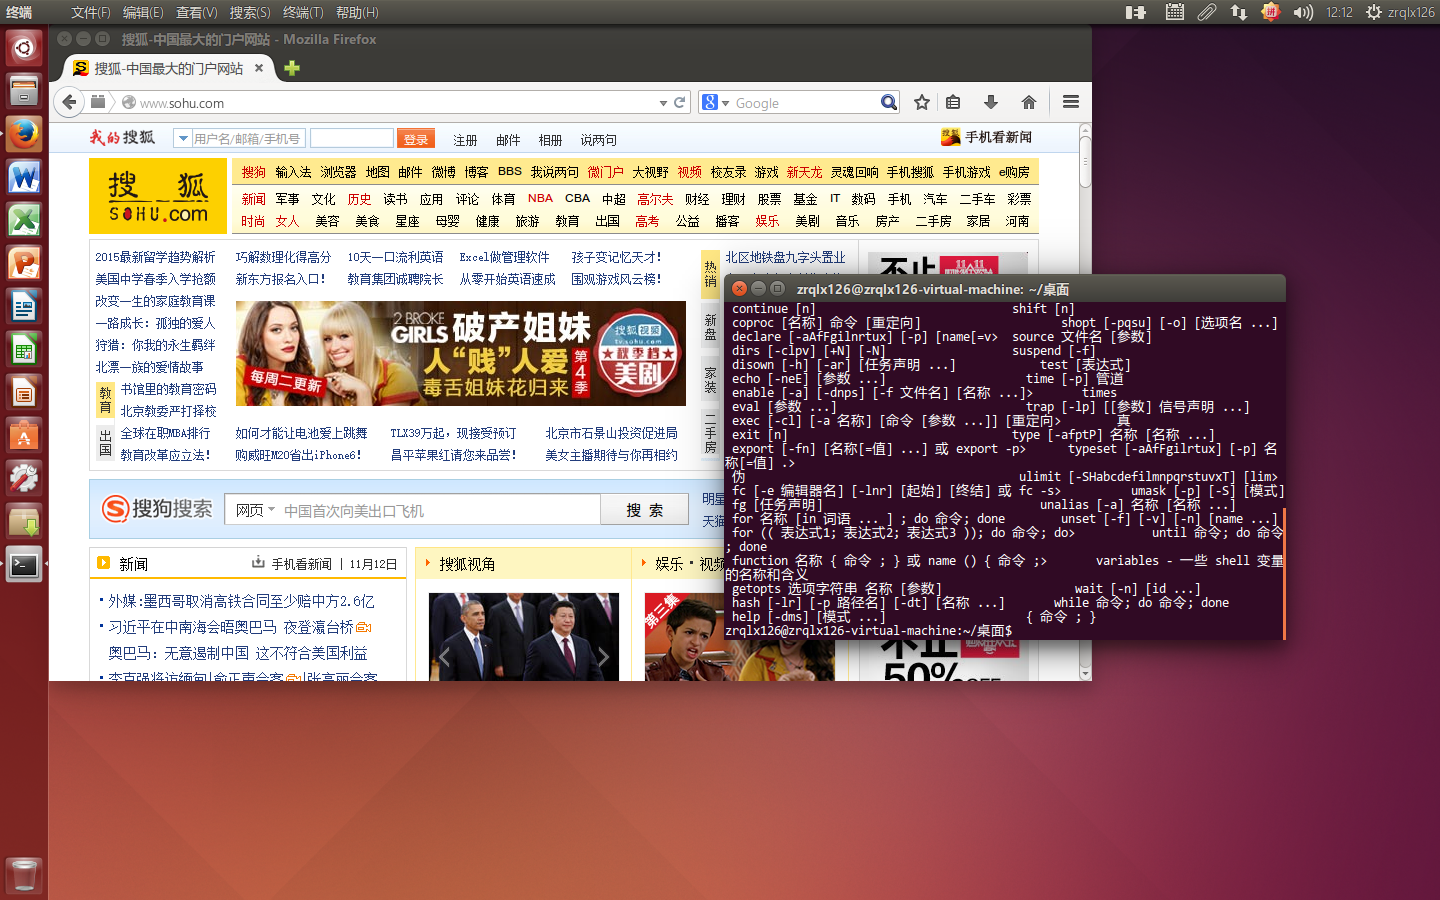Open LibreOffice Impress from launcher
This screenshot has height=900, width=1440.
(x=24, y=392)
